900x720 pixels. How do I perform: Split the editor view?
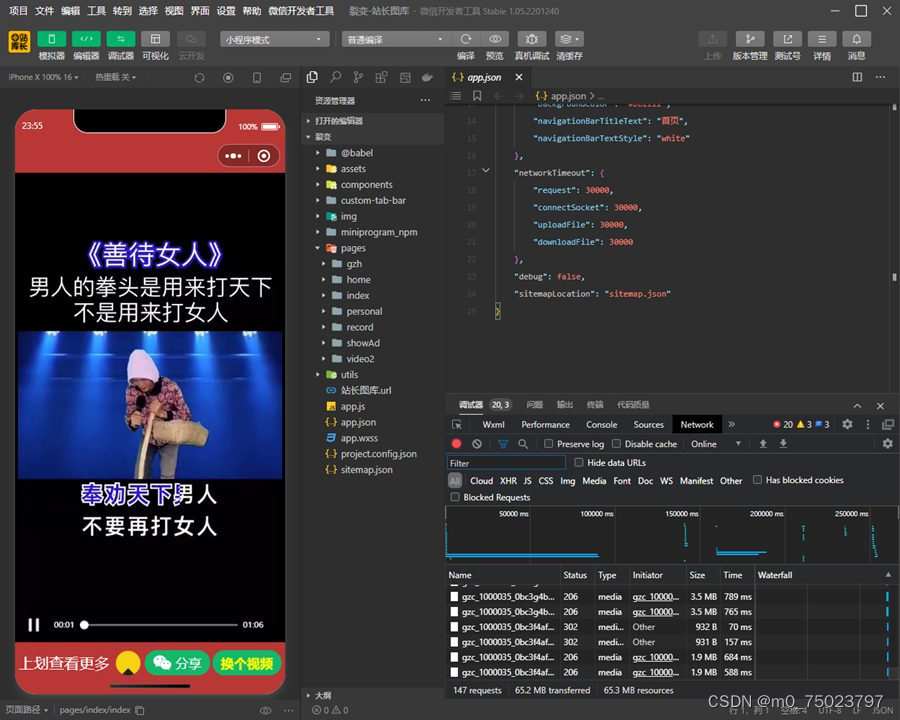click(857, 77)
